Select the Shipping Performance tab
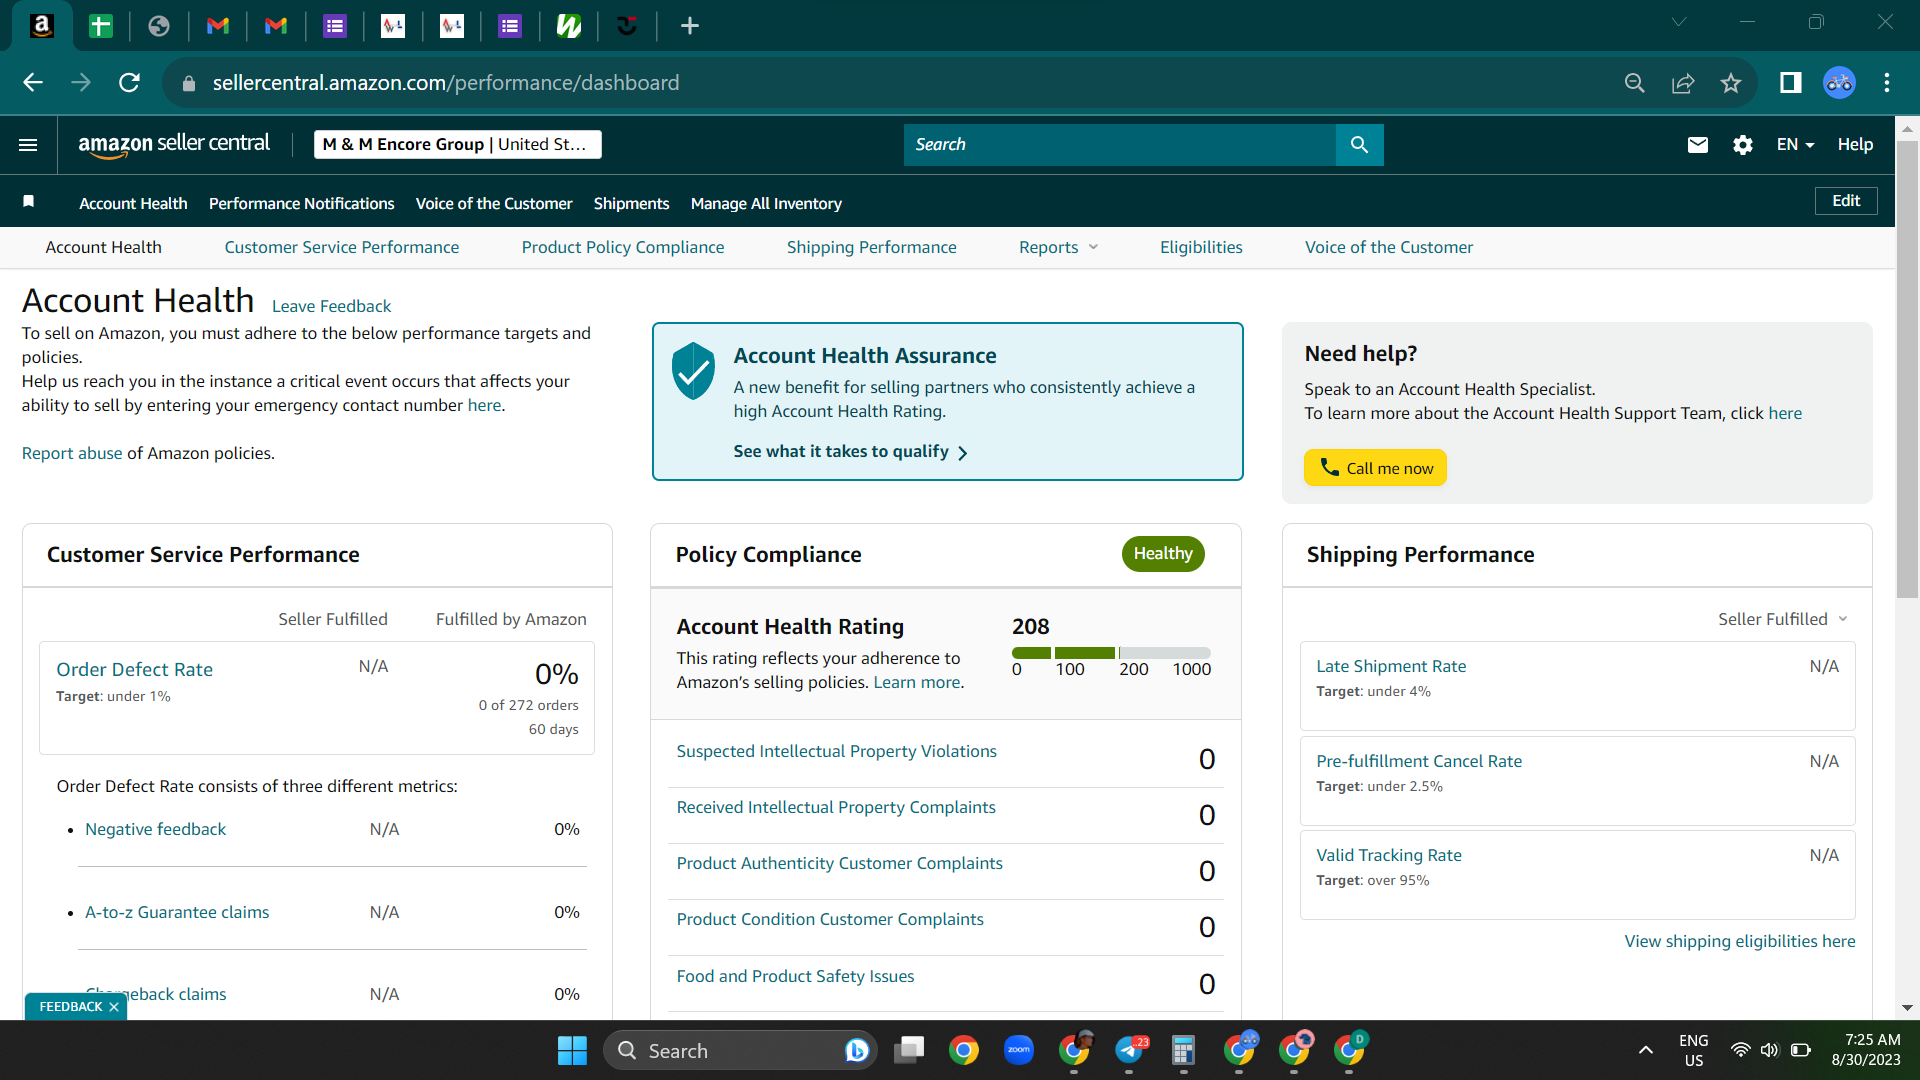Image resolution: width=1920 pixels, height=1080 pixels. coord(871,247)
